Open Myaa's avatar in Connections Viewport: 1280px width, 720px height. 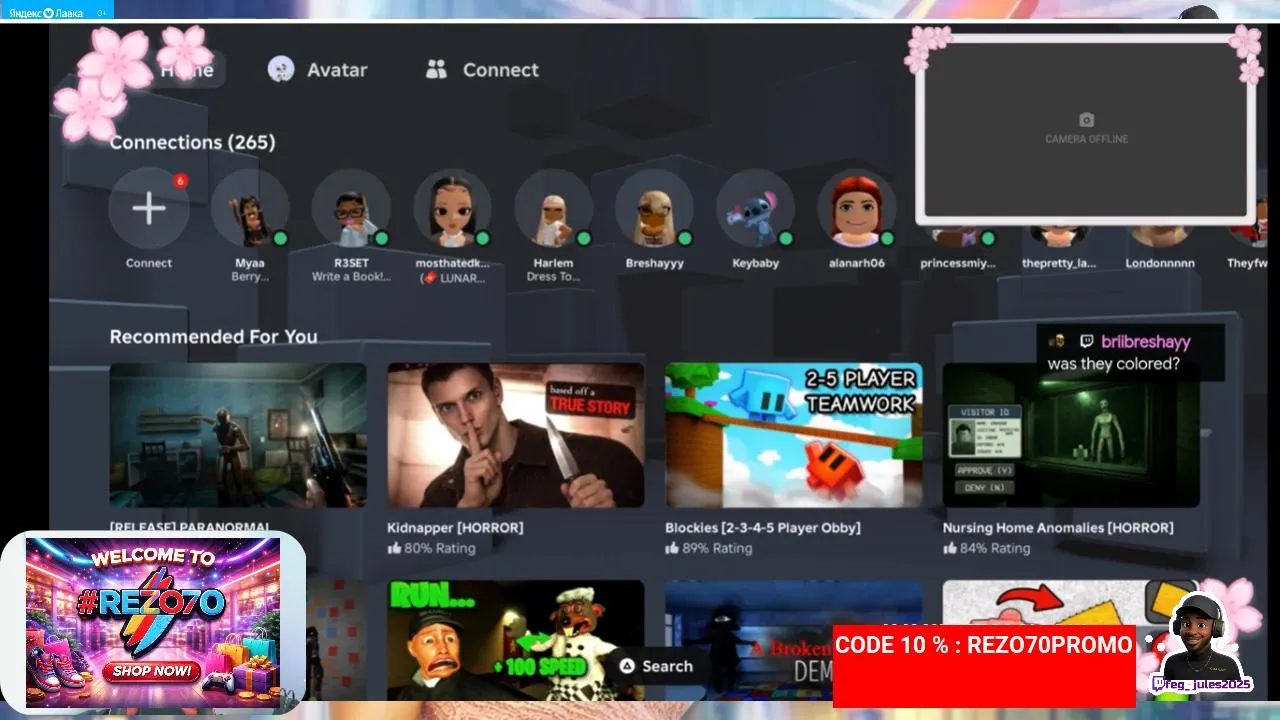(250, 208)
